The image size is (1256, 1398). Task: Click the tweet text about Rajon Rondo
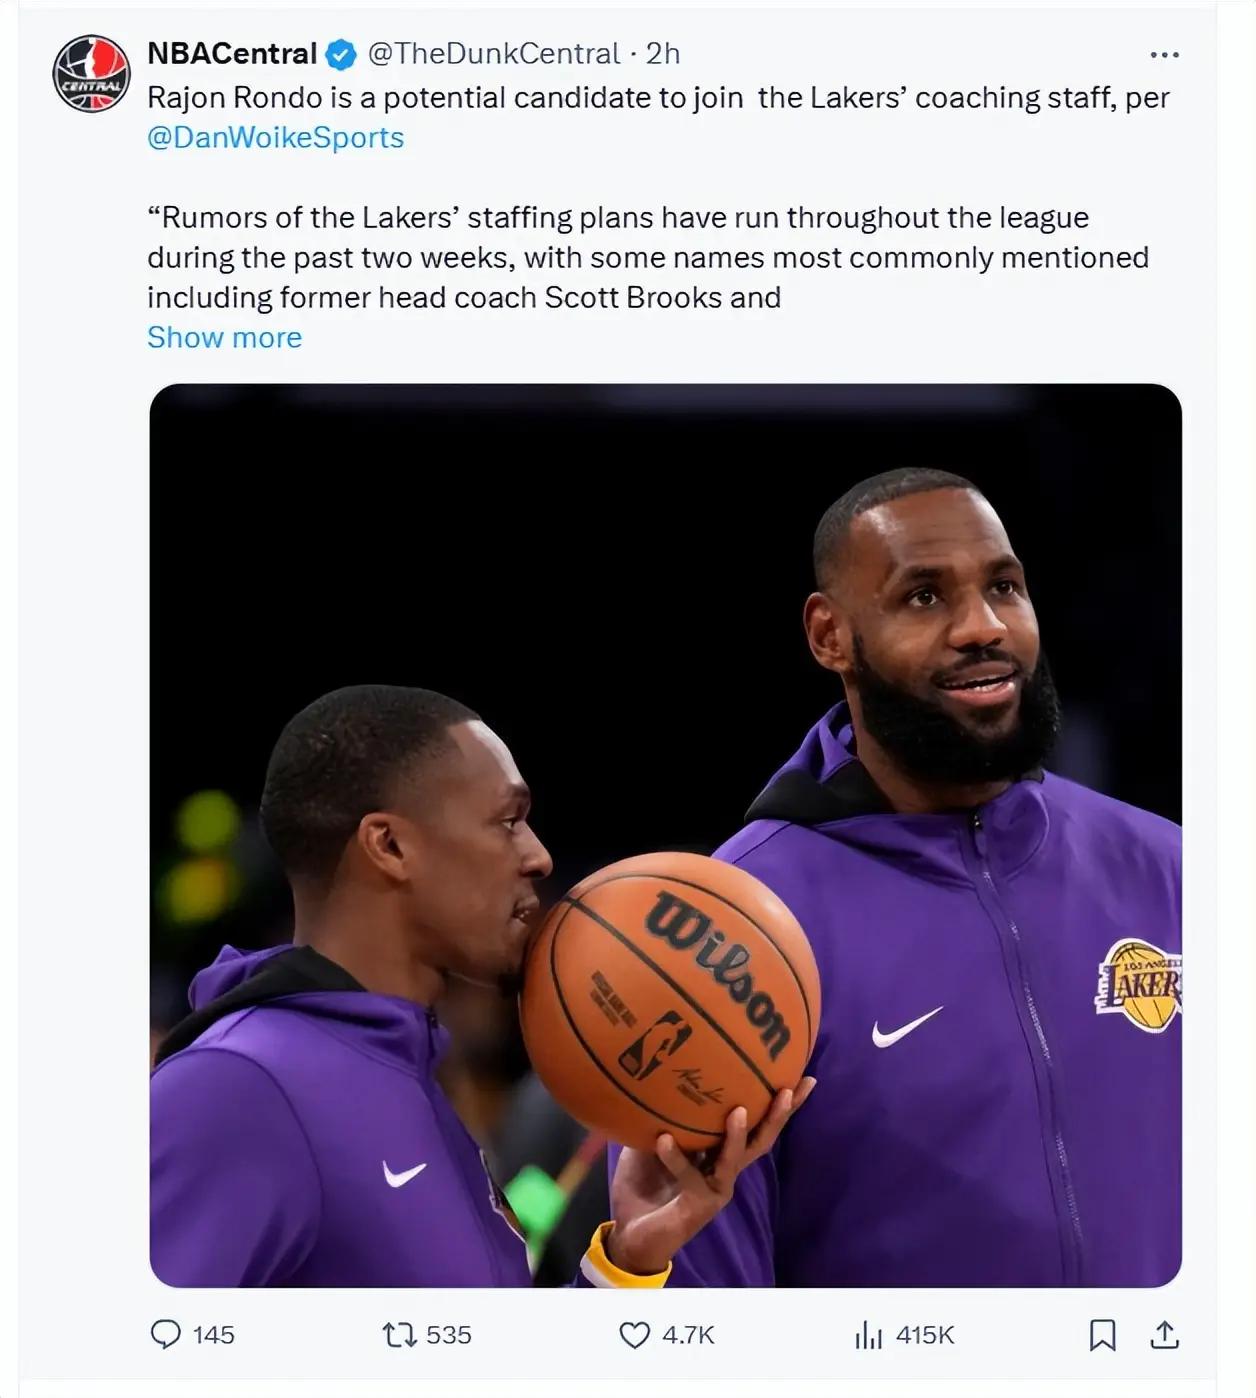(658, 97)
